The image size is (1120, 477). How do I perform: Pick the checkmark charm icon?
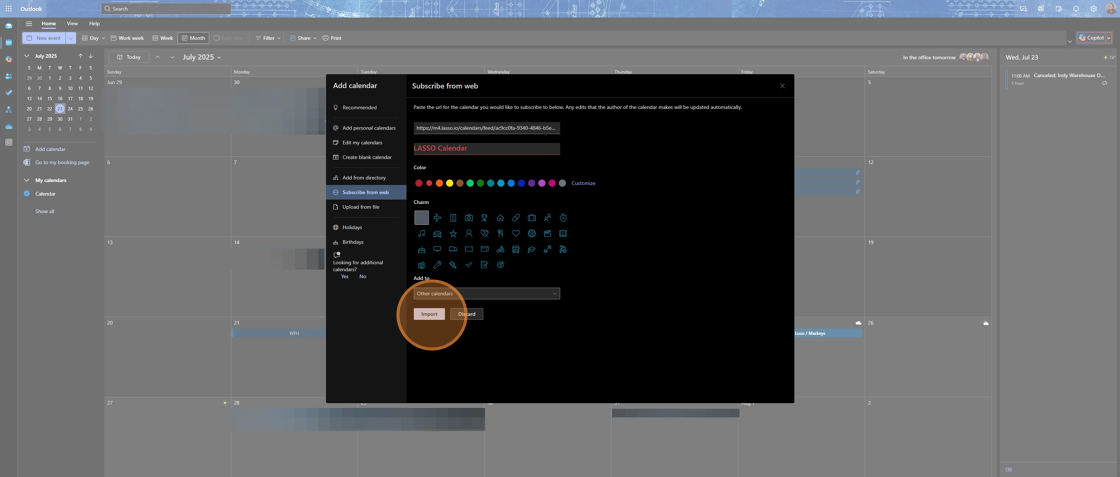coord(469,265)
